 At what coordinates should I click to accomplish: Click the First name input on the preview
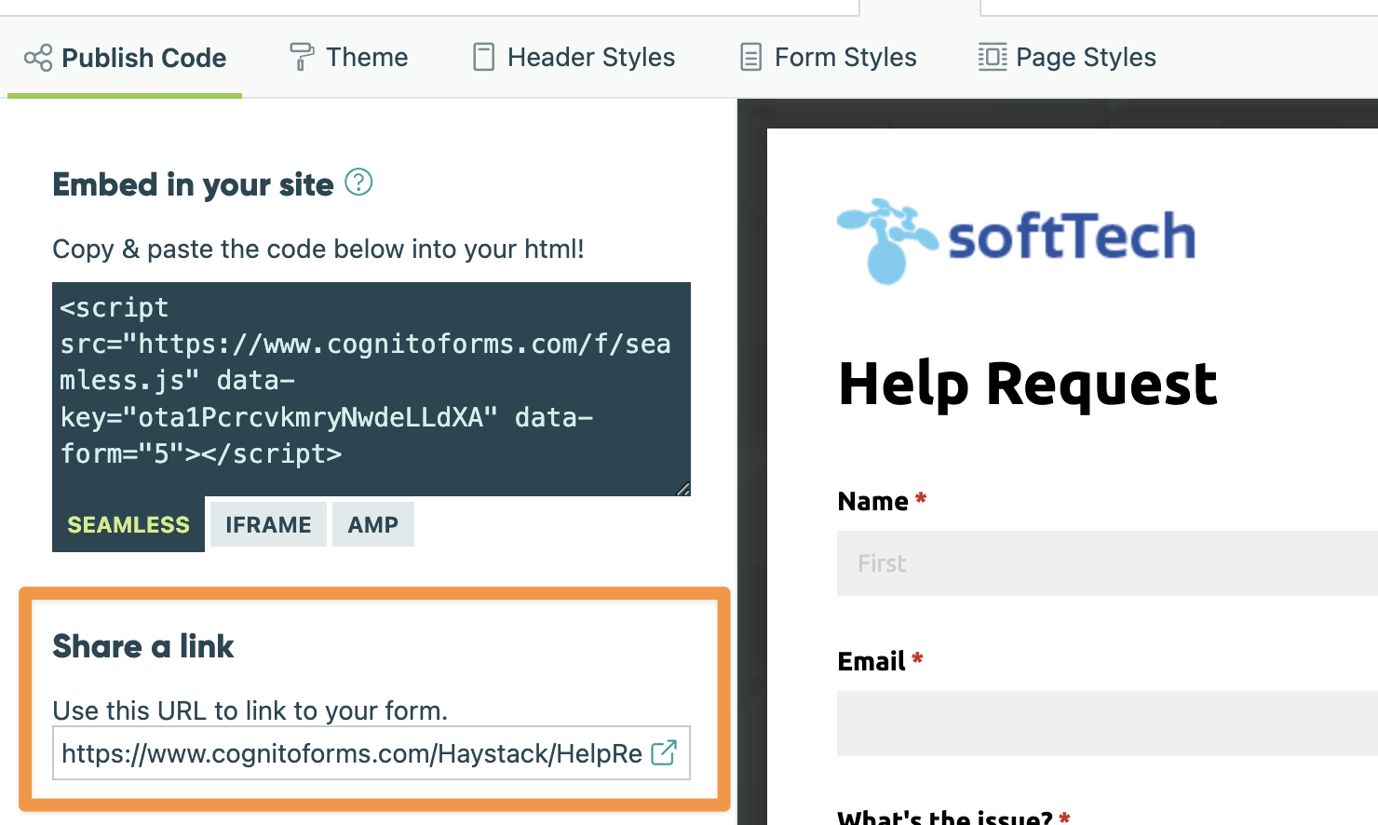1100,562
